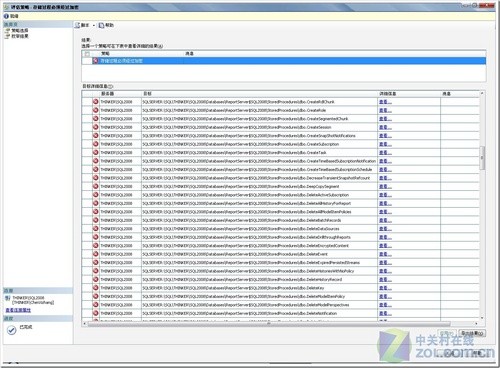Open View details link for dbo.CreateTask
The height and width of the screenshot is (368, 500).
tap(385, 152)
